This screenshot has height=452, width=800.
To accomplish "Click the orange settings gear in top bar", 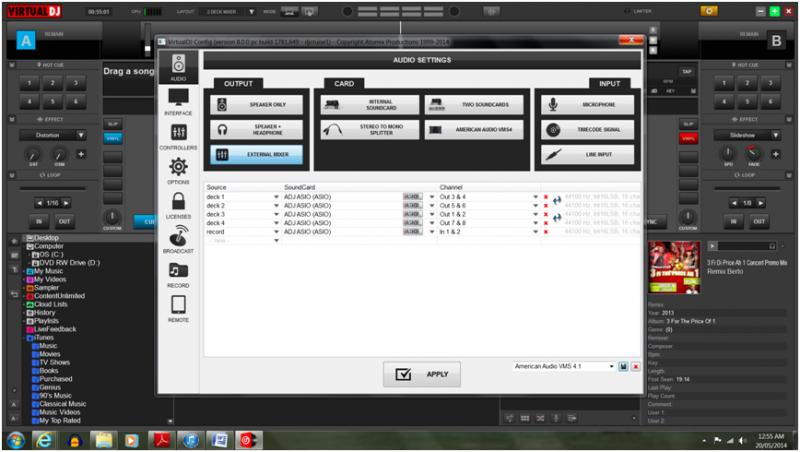I will point(709,11).
